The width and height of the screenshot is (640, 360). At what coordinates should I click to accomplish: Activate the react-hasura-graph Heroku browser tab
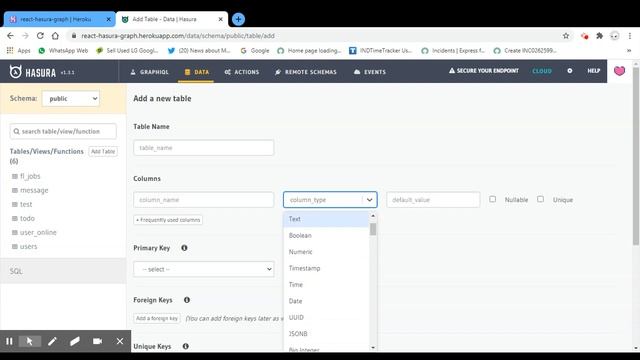60,19
